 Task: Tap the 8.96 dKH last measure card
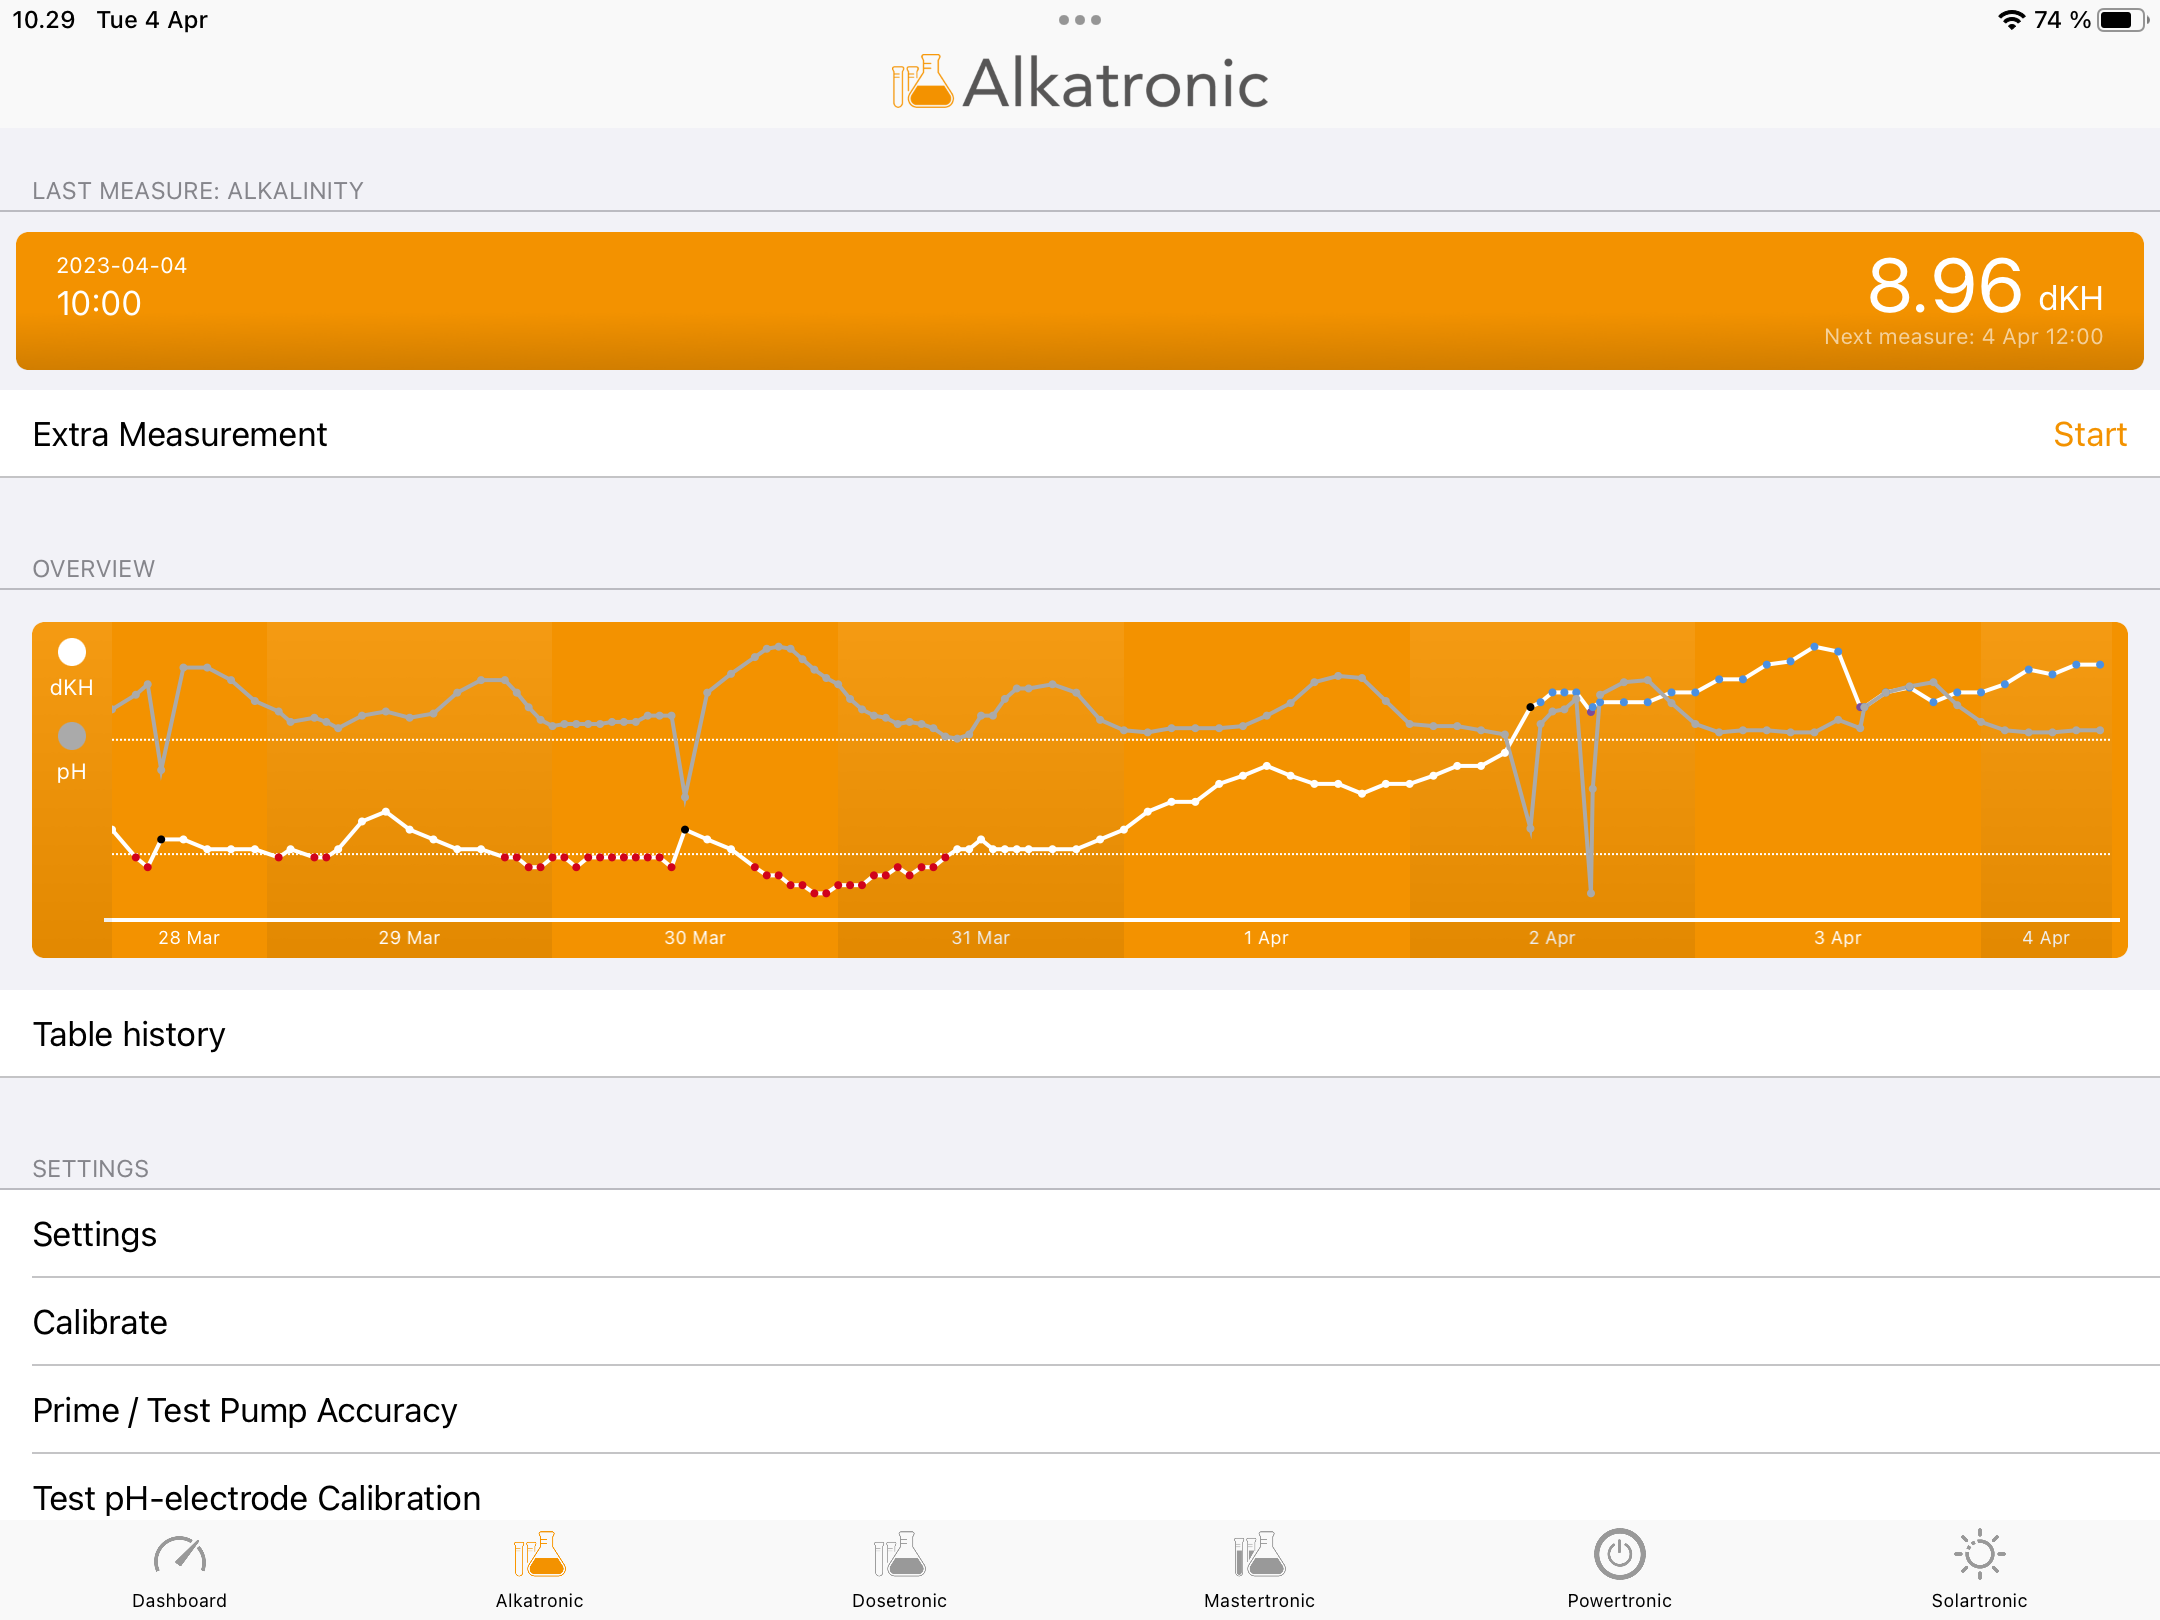1080,301
